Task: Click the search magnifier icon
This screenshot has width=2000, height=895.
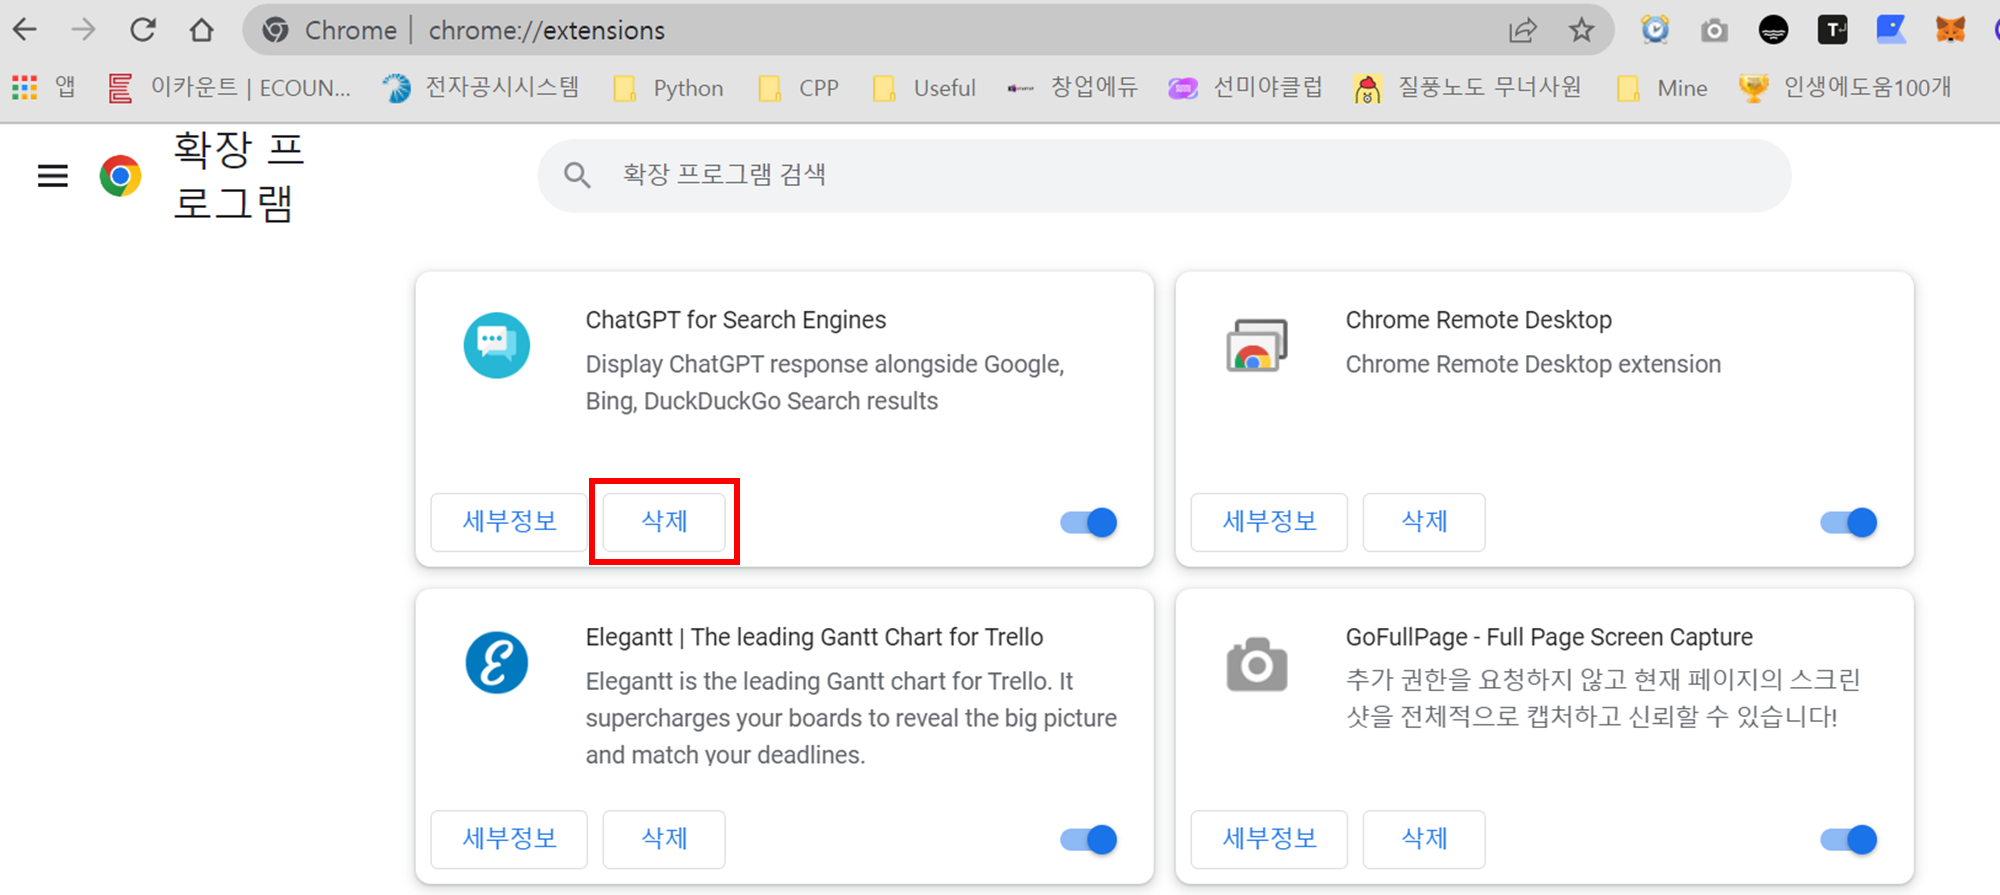Action: pyautogui.click(x=577, y=176)
